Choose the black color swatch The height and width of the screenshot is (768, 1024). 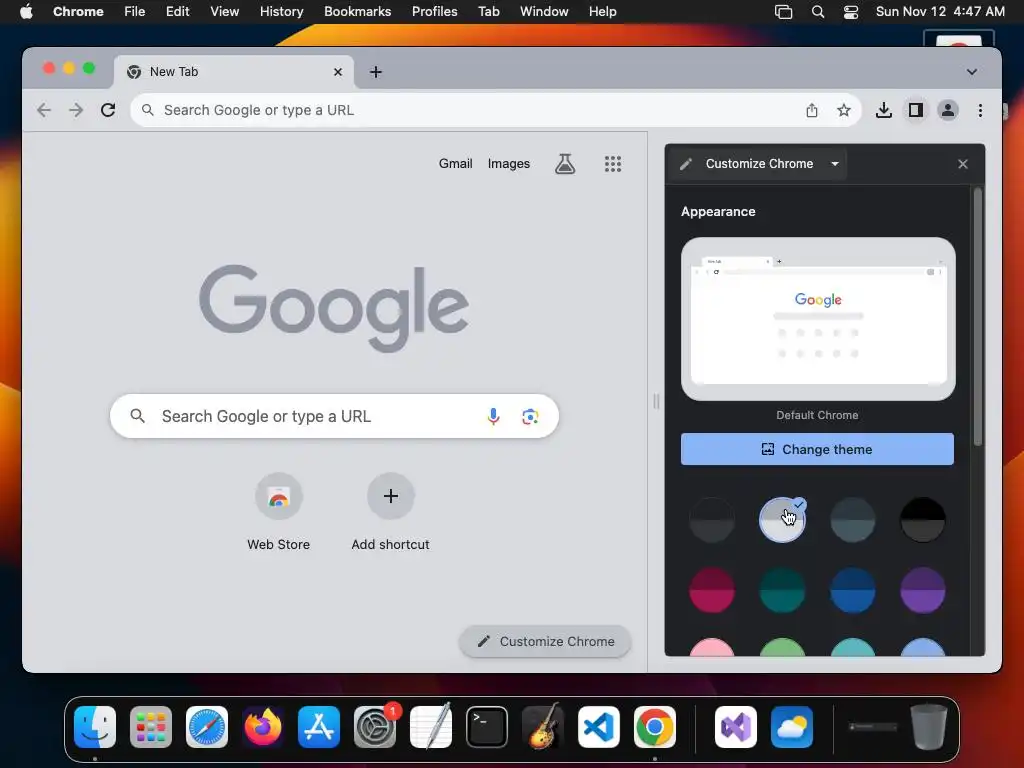[x=923, y=520]
